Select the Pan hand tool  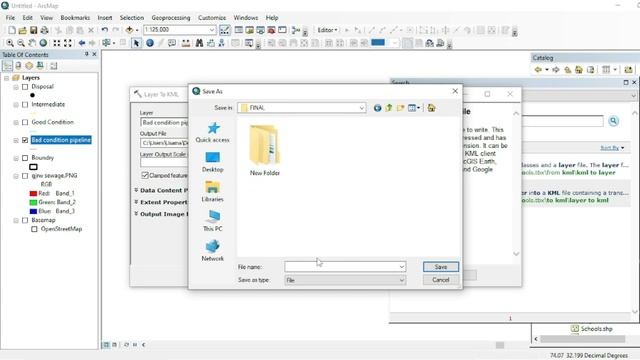tap(32, 43)
